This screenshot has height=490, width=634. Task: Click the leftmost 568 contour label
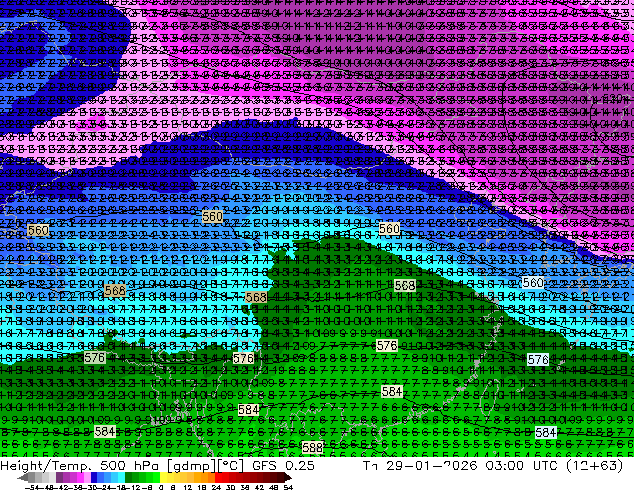115,290
